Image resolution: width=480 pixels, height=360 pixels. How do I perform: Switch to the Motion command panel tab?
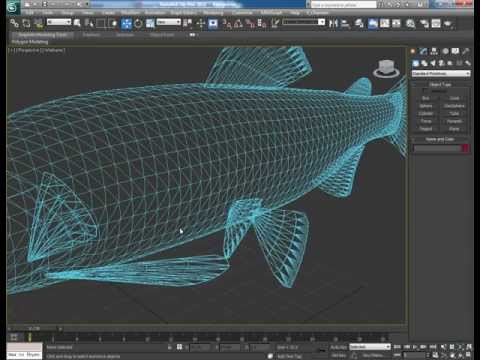pos(445,51)
